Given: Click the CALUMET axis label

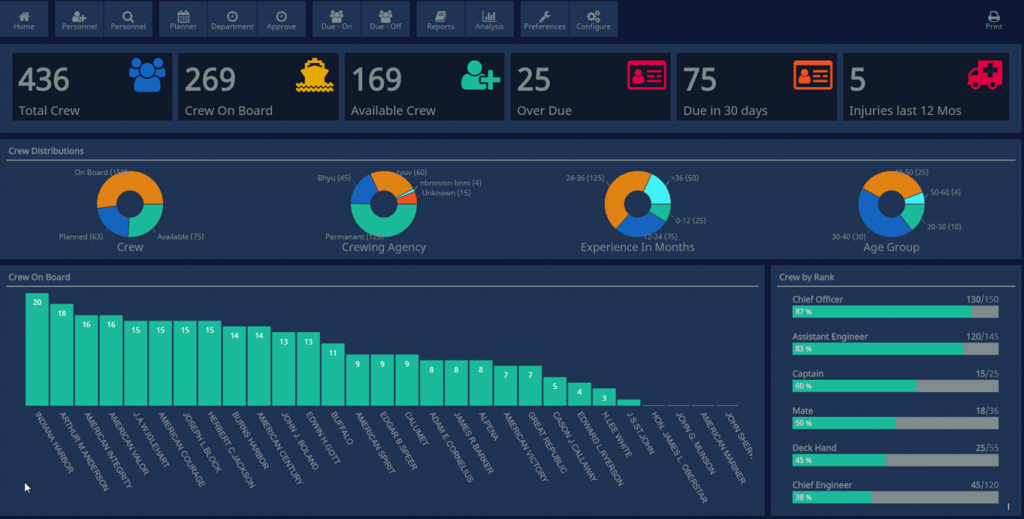Looking at the screenshot, I should 416,428.
